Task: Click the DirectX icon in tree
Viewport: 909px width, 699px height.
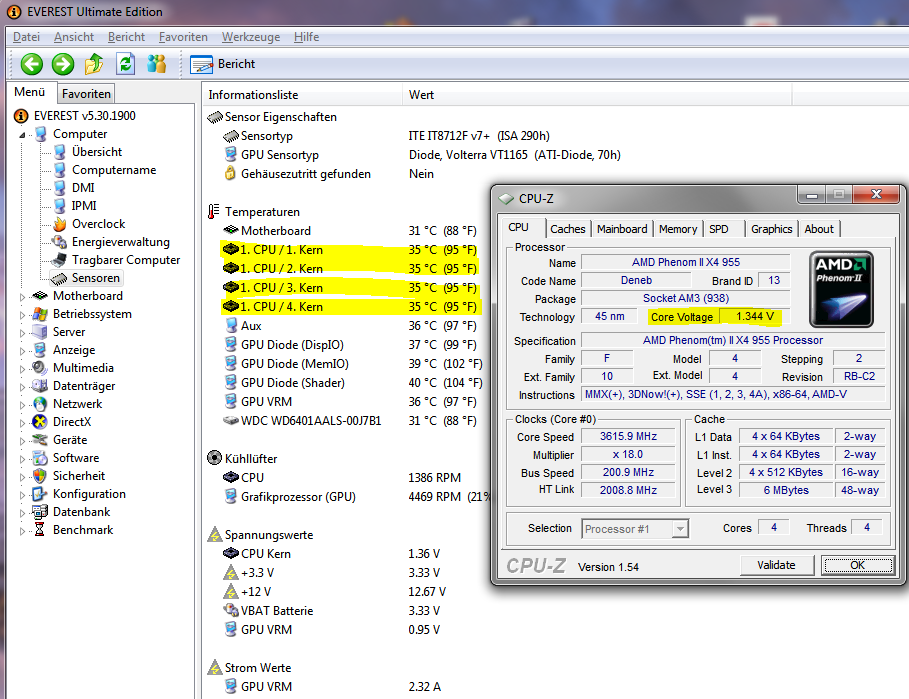Action: (x=40, y=421)
